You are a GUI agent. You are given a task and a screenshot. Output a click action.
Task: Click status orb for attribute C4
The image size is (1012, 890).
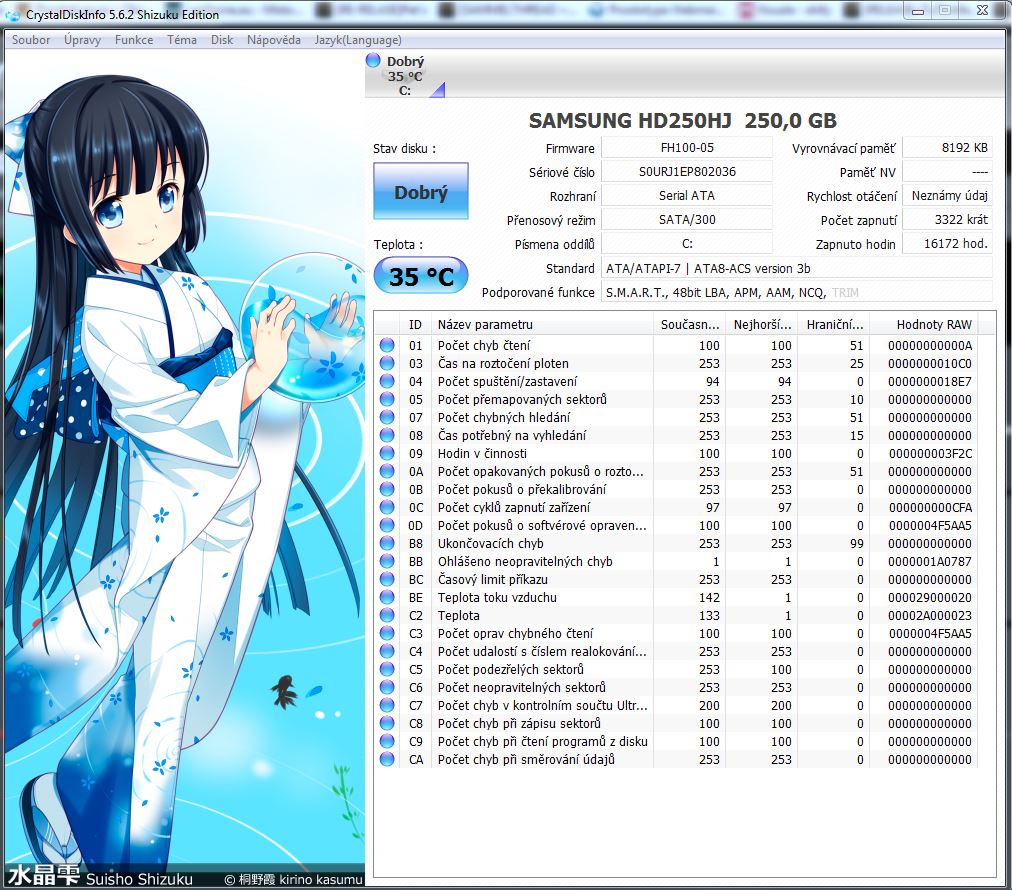[387, 652]
